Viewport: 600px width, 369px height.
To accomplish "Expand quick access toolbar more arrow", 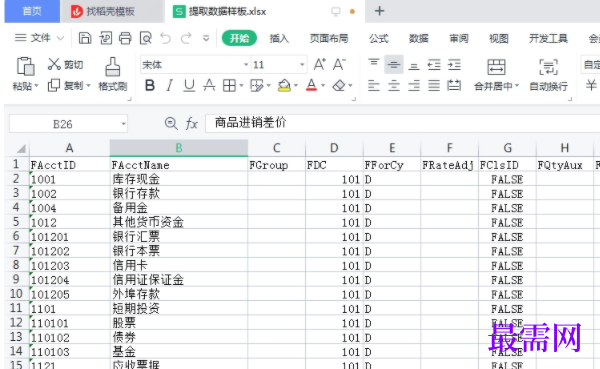I will coord(206,38).
